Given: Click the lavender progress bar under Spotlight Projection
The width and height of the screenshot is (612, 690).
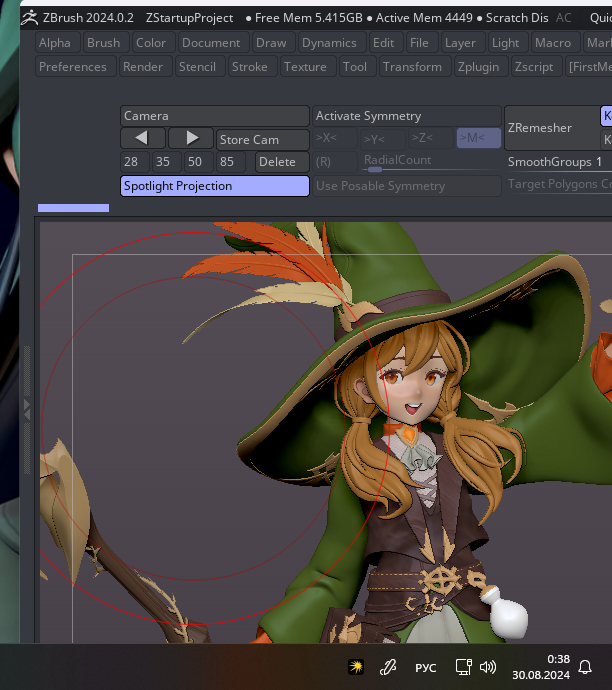Looking at the screenshot, I should [x=73, y=208].
